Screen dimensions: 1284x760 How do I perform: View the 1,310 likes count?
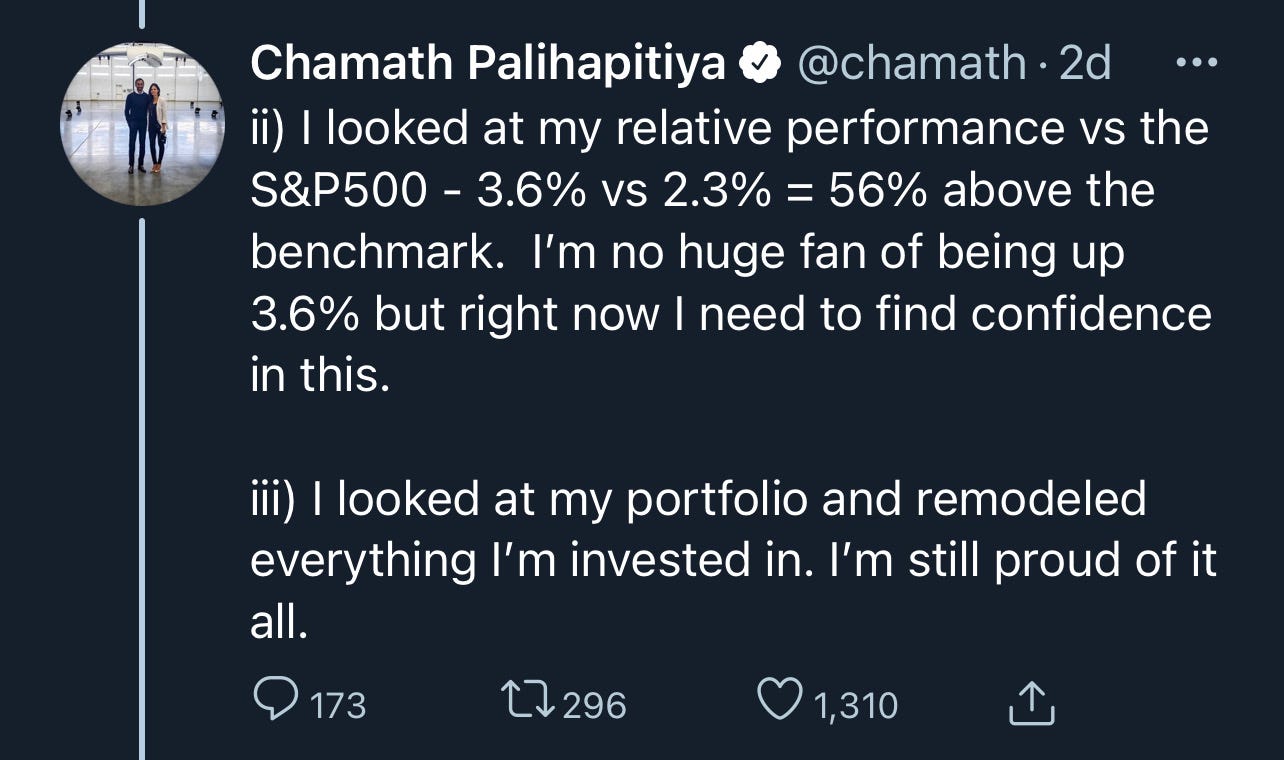[856, 706]
